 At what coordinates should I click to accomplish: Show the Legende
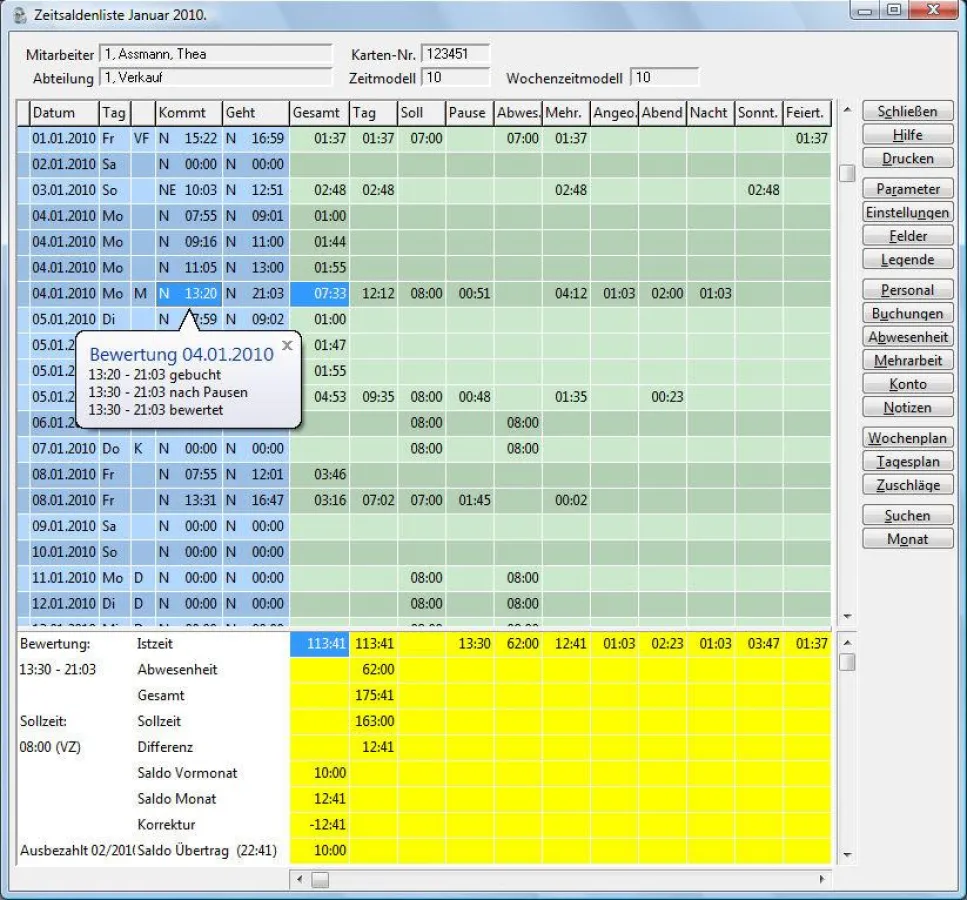[x=907, y=259]
